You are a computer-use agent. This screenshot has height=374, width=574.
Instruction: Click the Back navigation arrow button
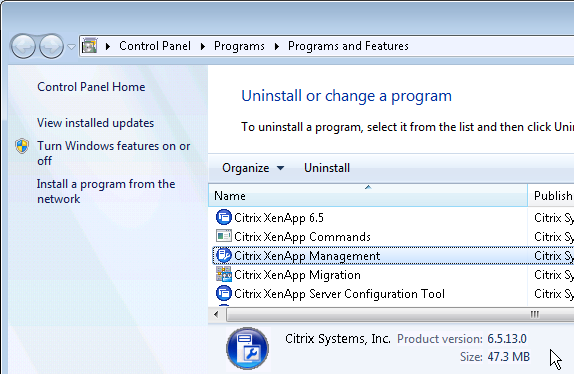click(23, 46)
